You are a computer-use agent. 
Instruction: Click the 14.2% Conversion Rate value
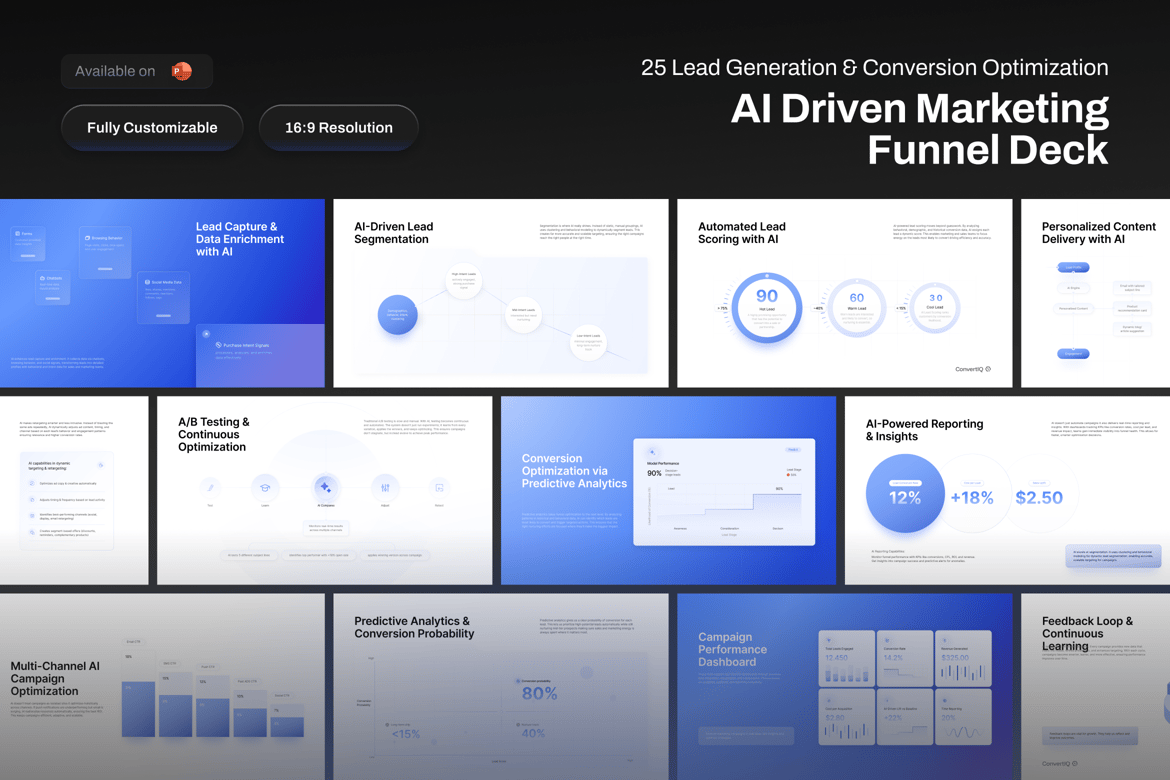[x=893, y=658]
